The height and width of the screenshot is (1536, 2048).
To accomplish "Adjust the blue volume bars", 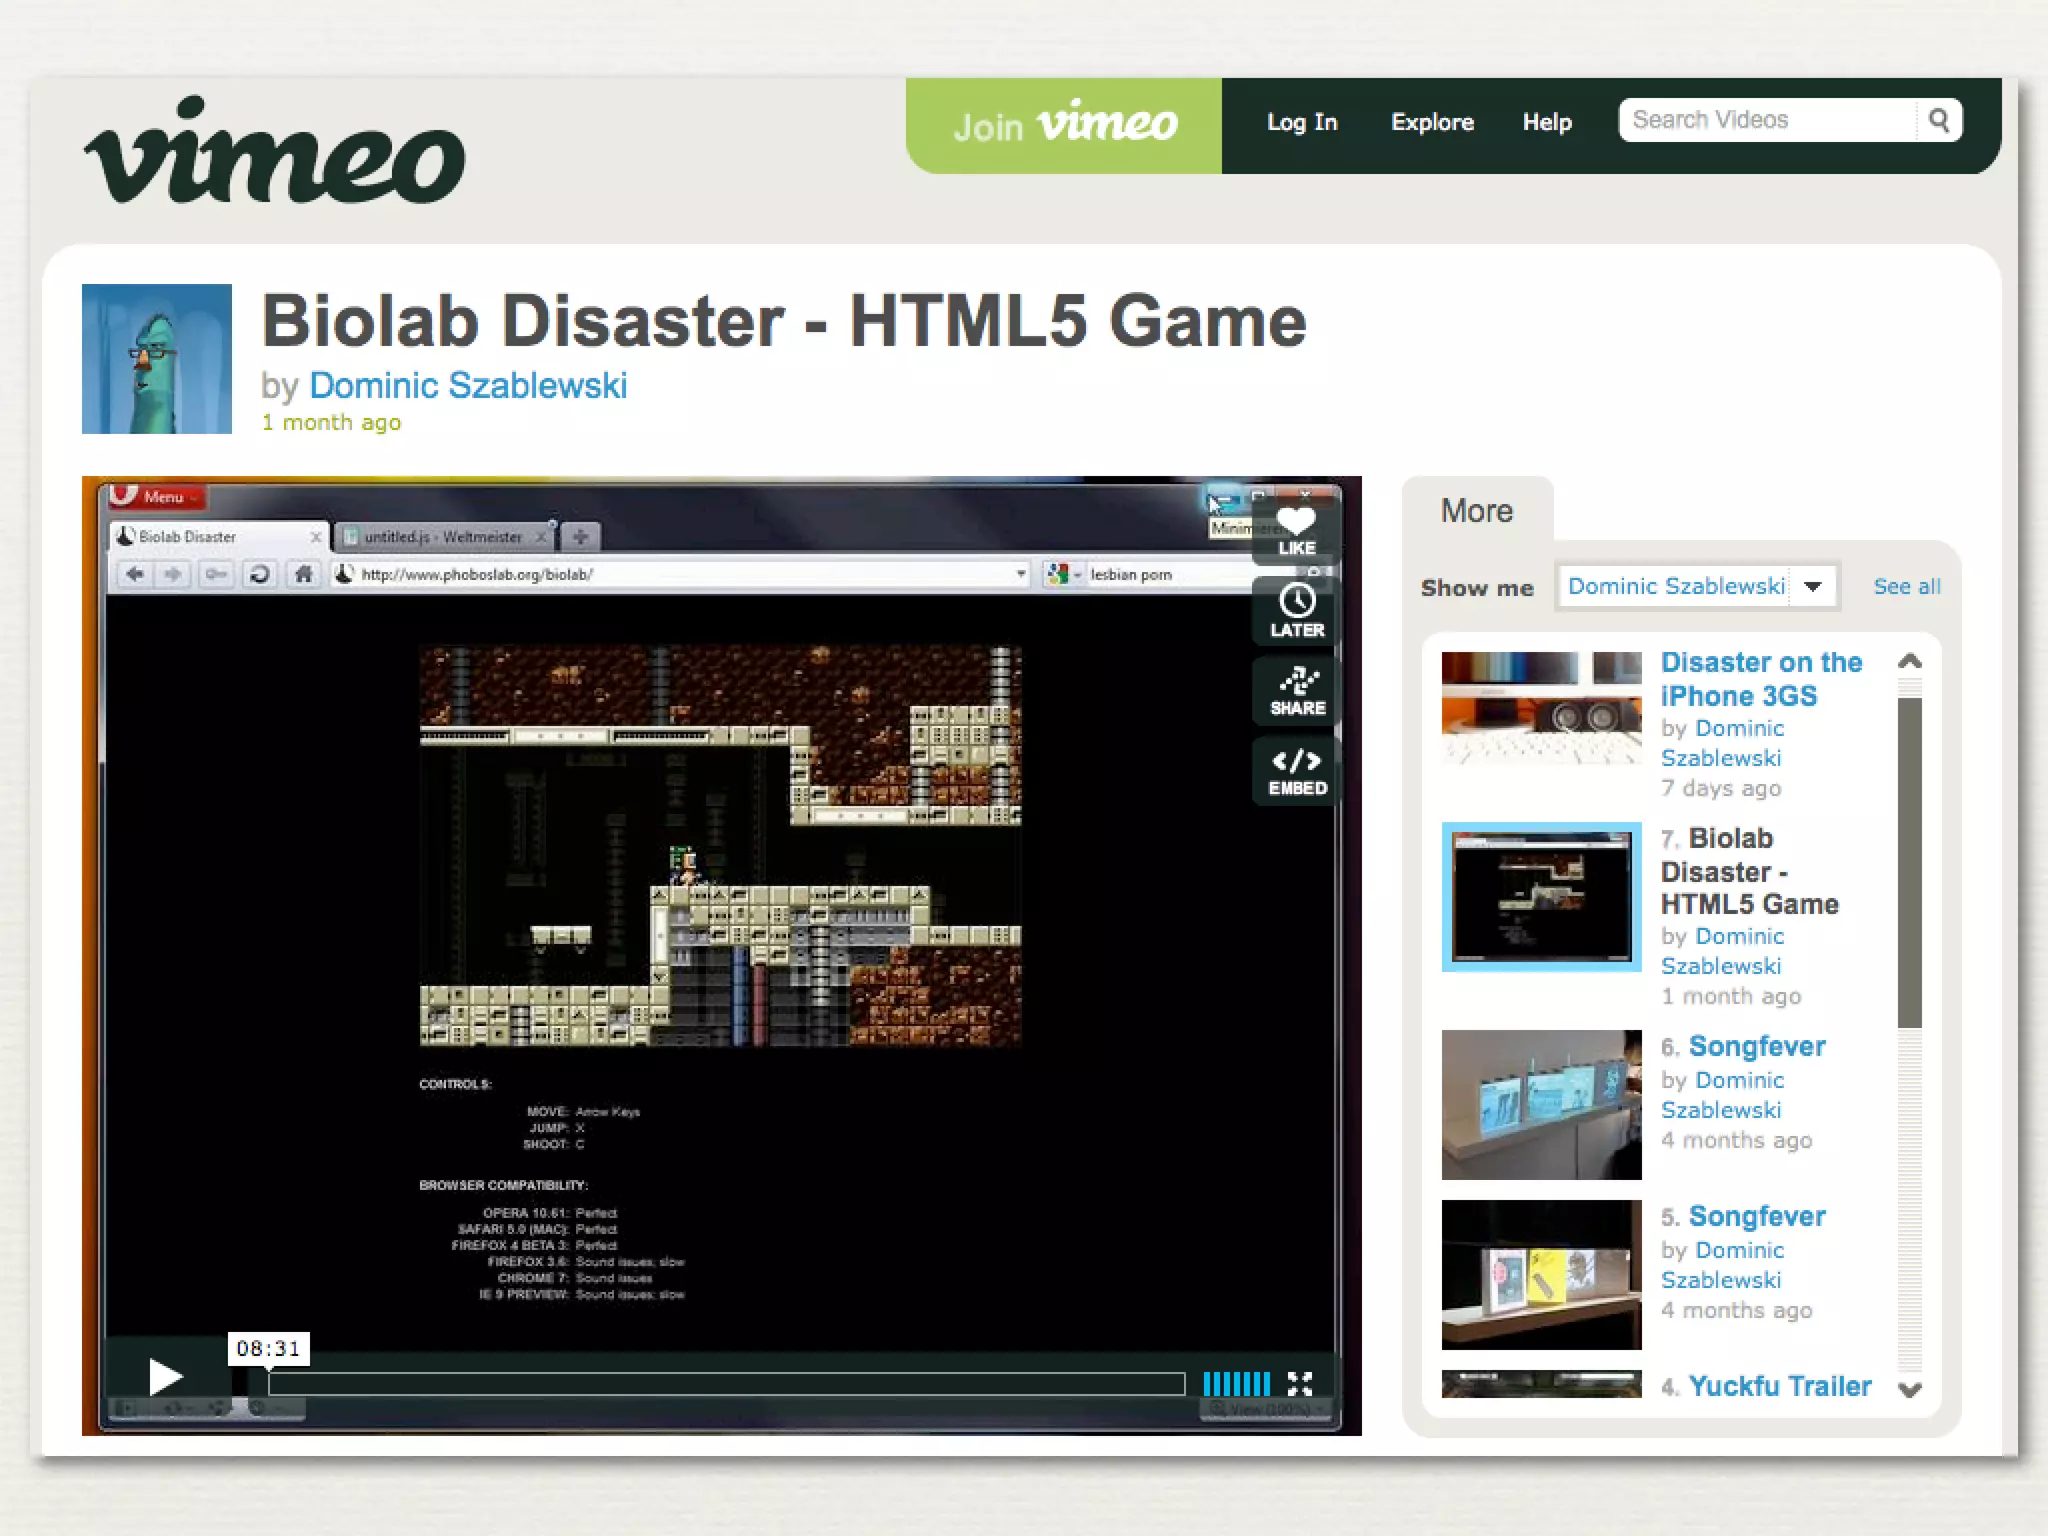I will pos(1236,1384).
